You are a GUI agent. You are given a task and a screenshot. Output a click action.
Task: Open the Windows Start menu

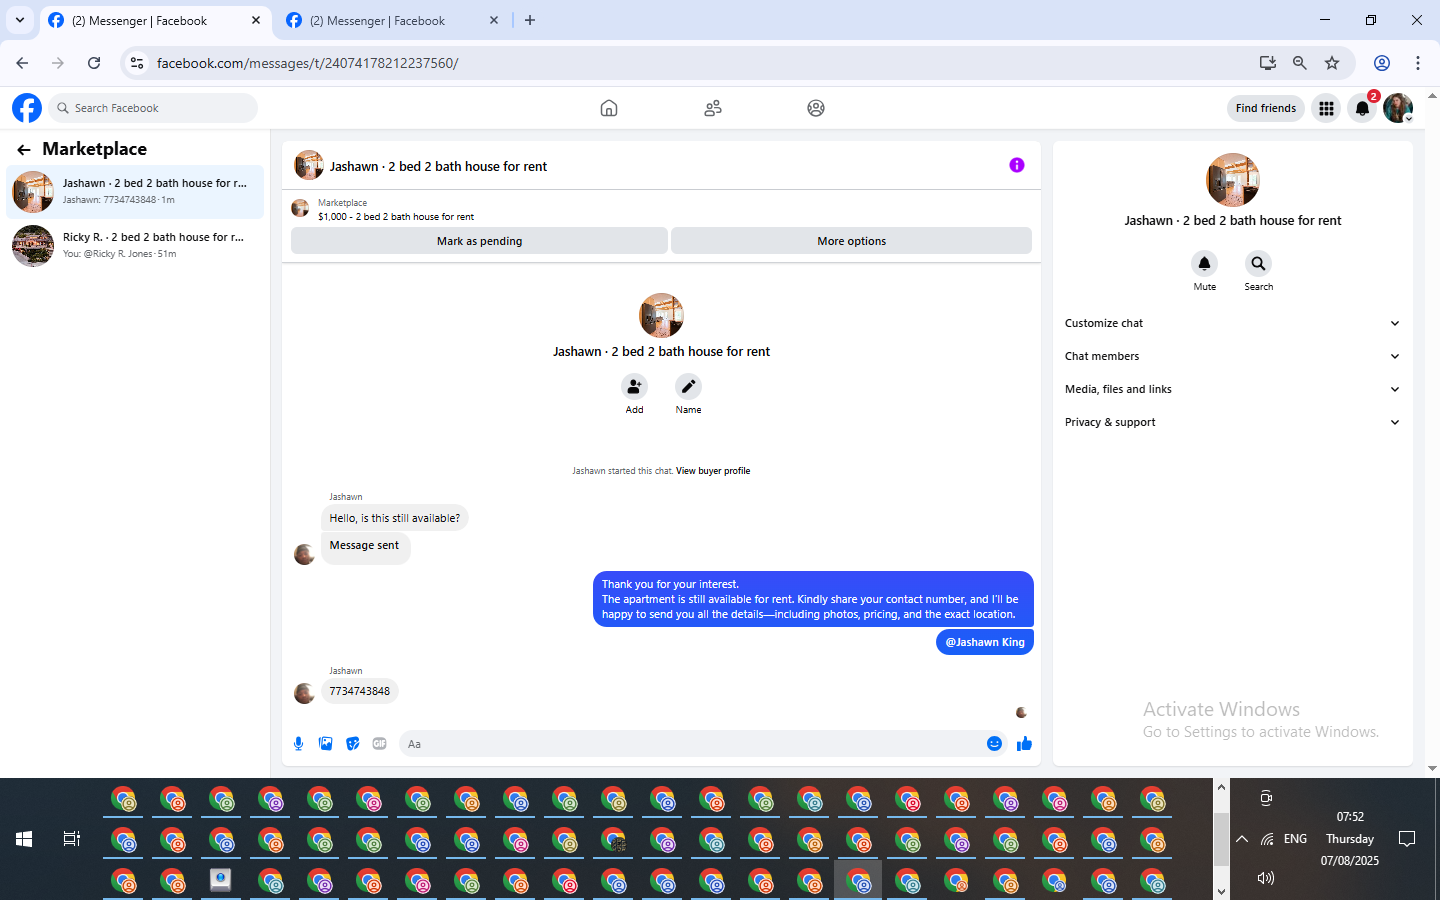24,839
